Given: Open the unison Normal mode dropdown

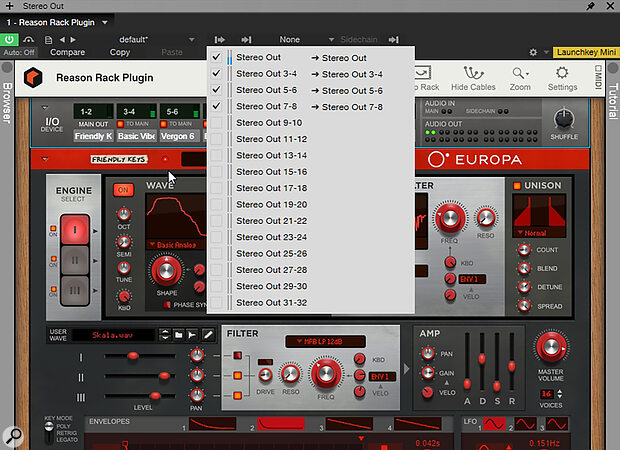Looking at the screenshot, I should tap(539, 233).
